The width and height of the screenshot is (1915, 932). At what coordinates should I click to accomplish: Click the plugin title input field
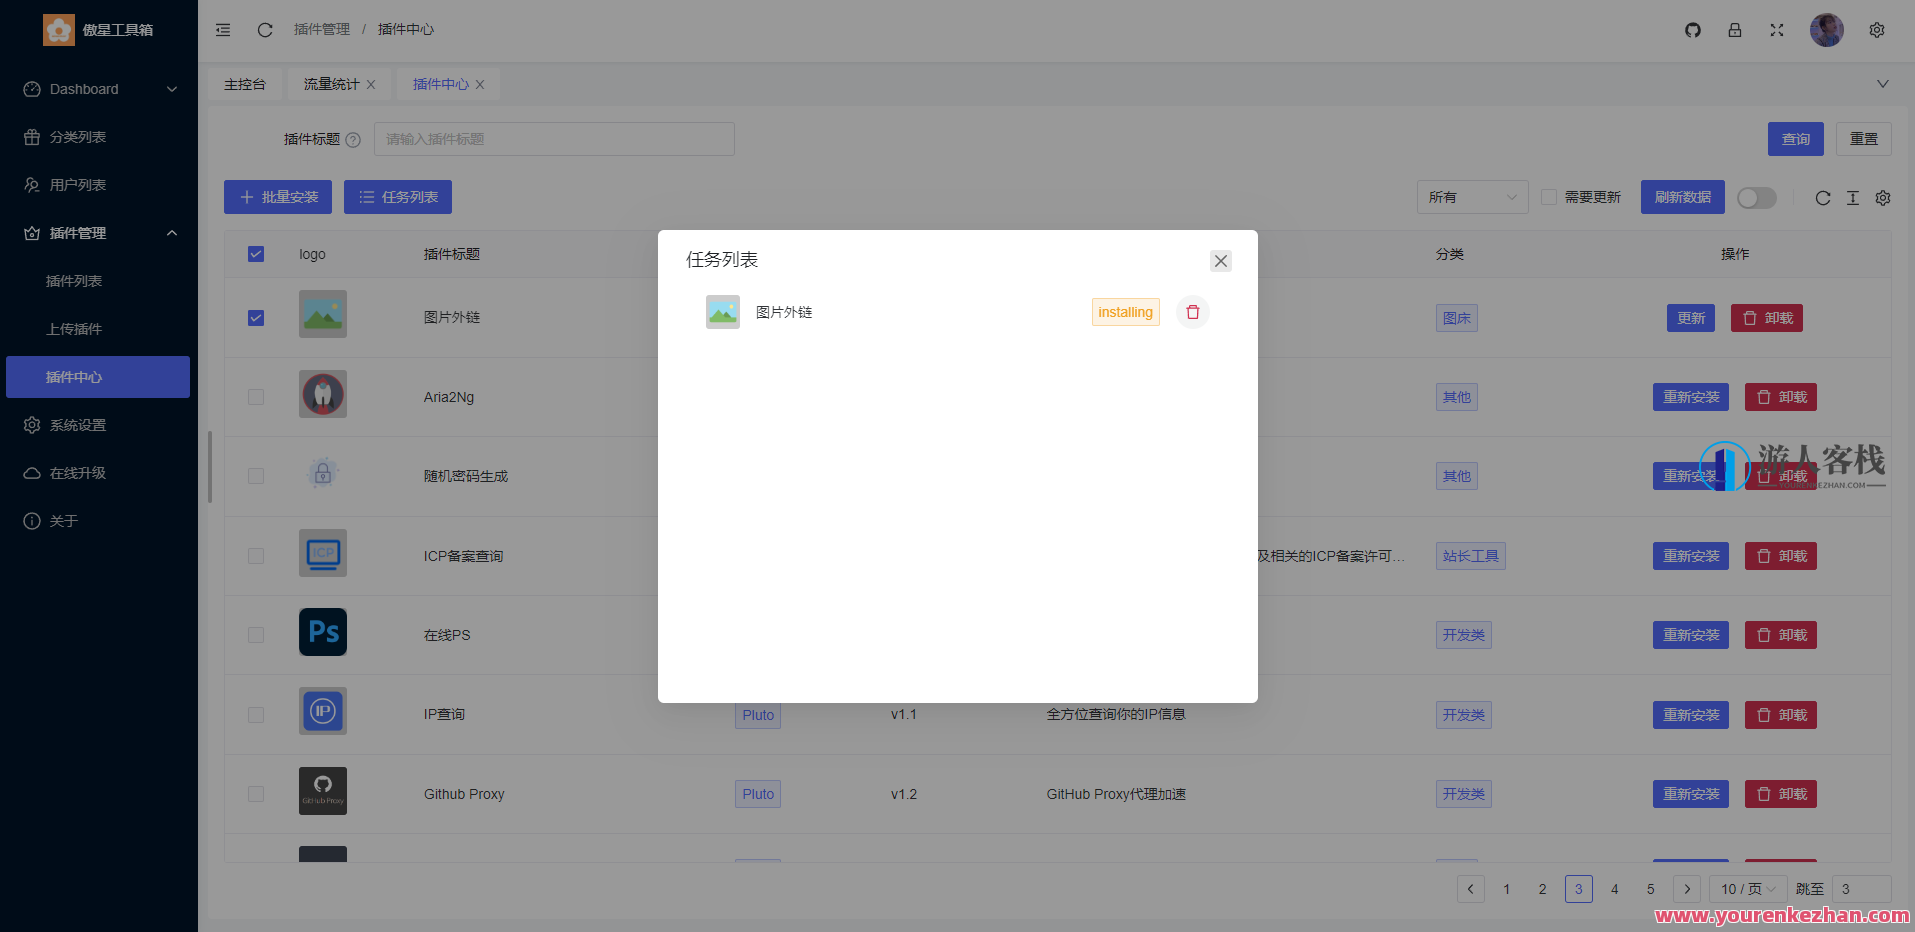point(554,139)
